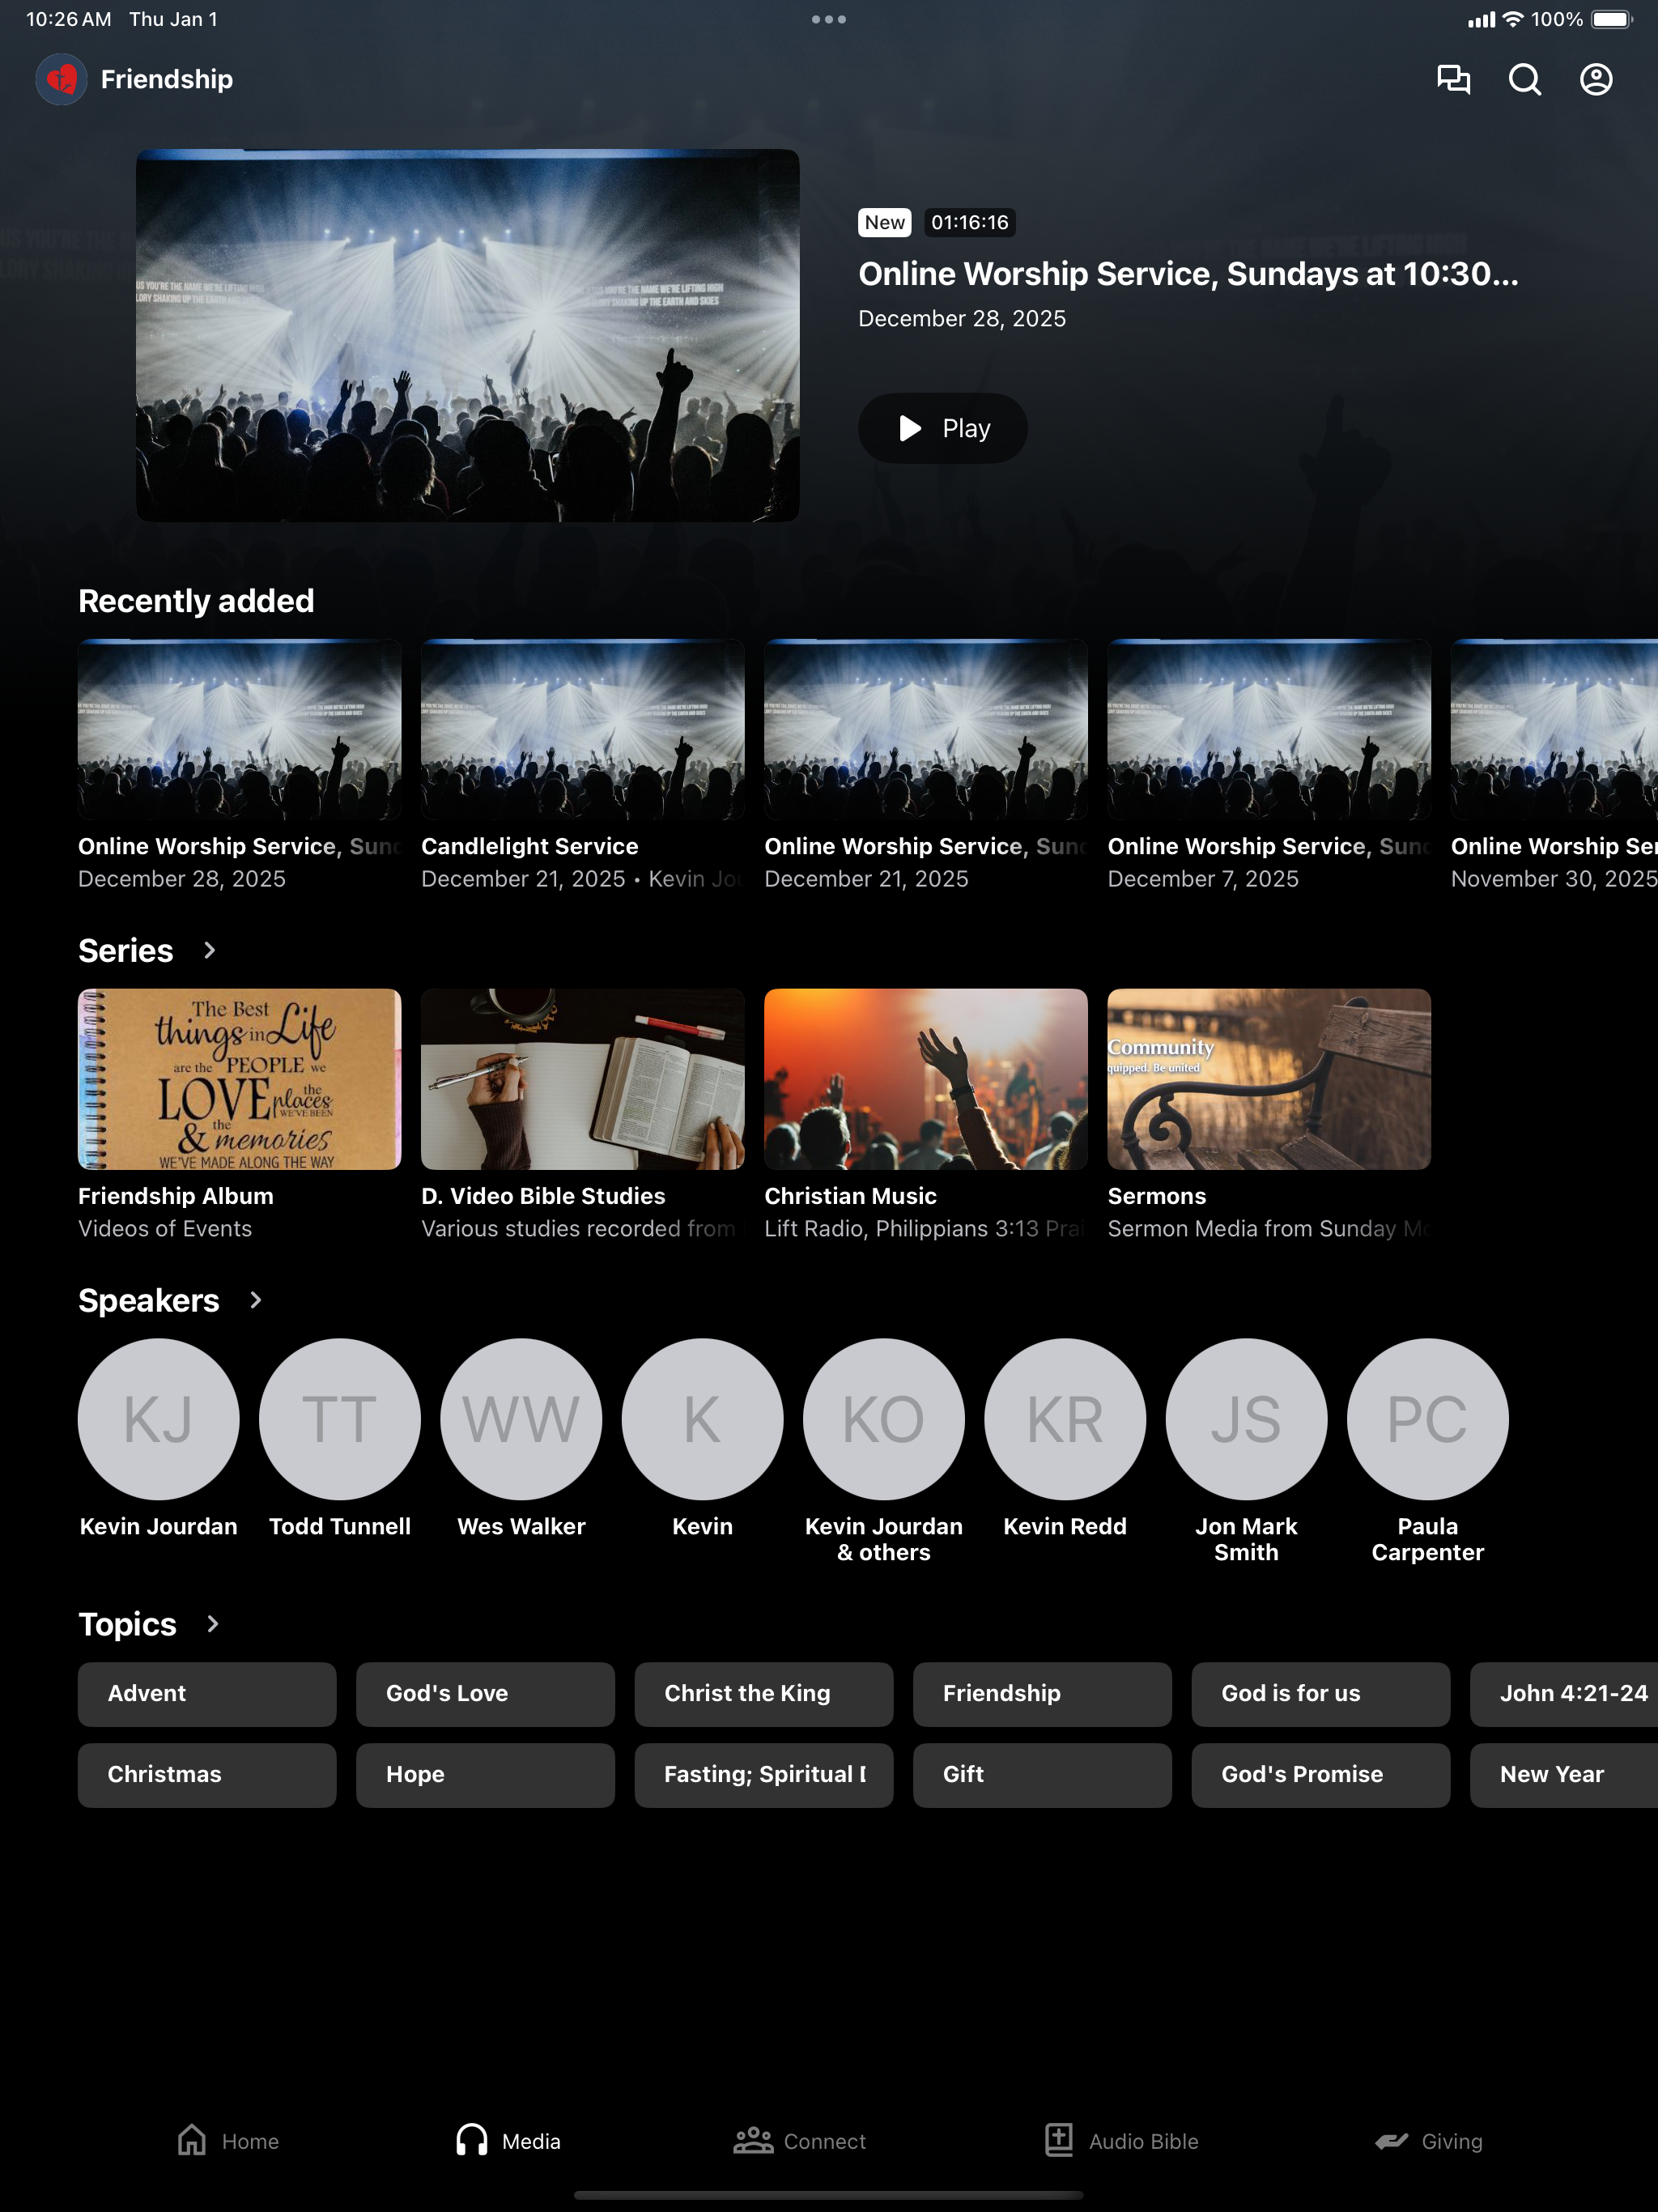The width and height of the screenshot is (1658, 2212).
Task: Select speaker Todd Tunnell avatar
Action: [x=340, y=1419]
